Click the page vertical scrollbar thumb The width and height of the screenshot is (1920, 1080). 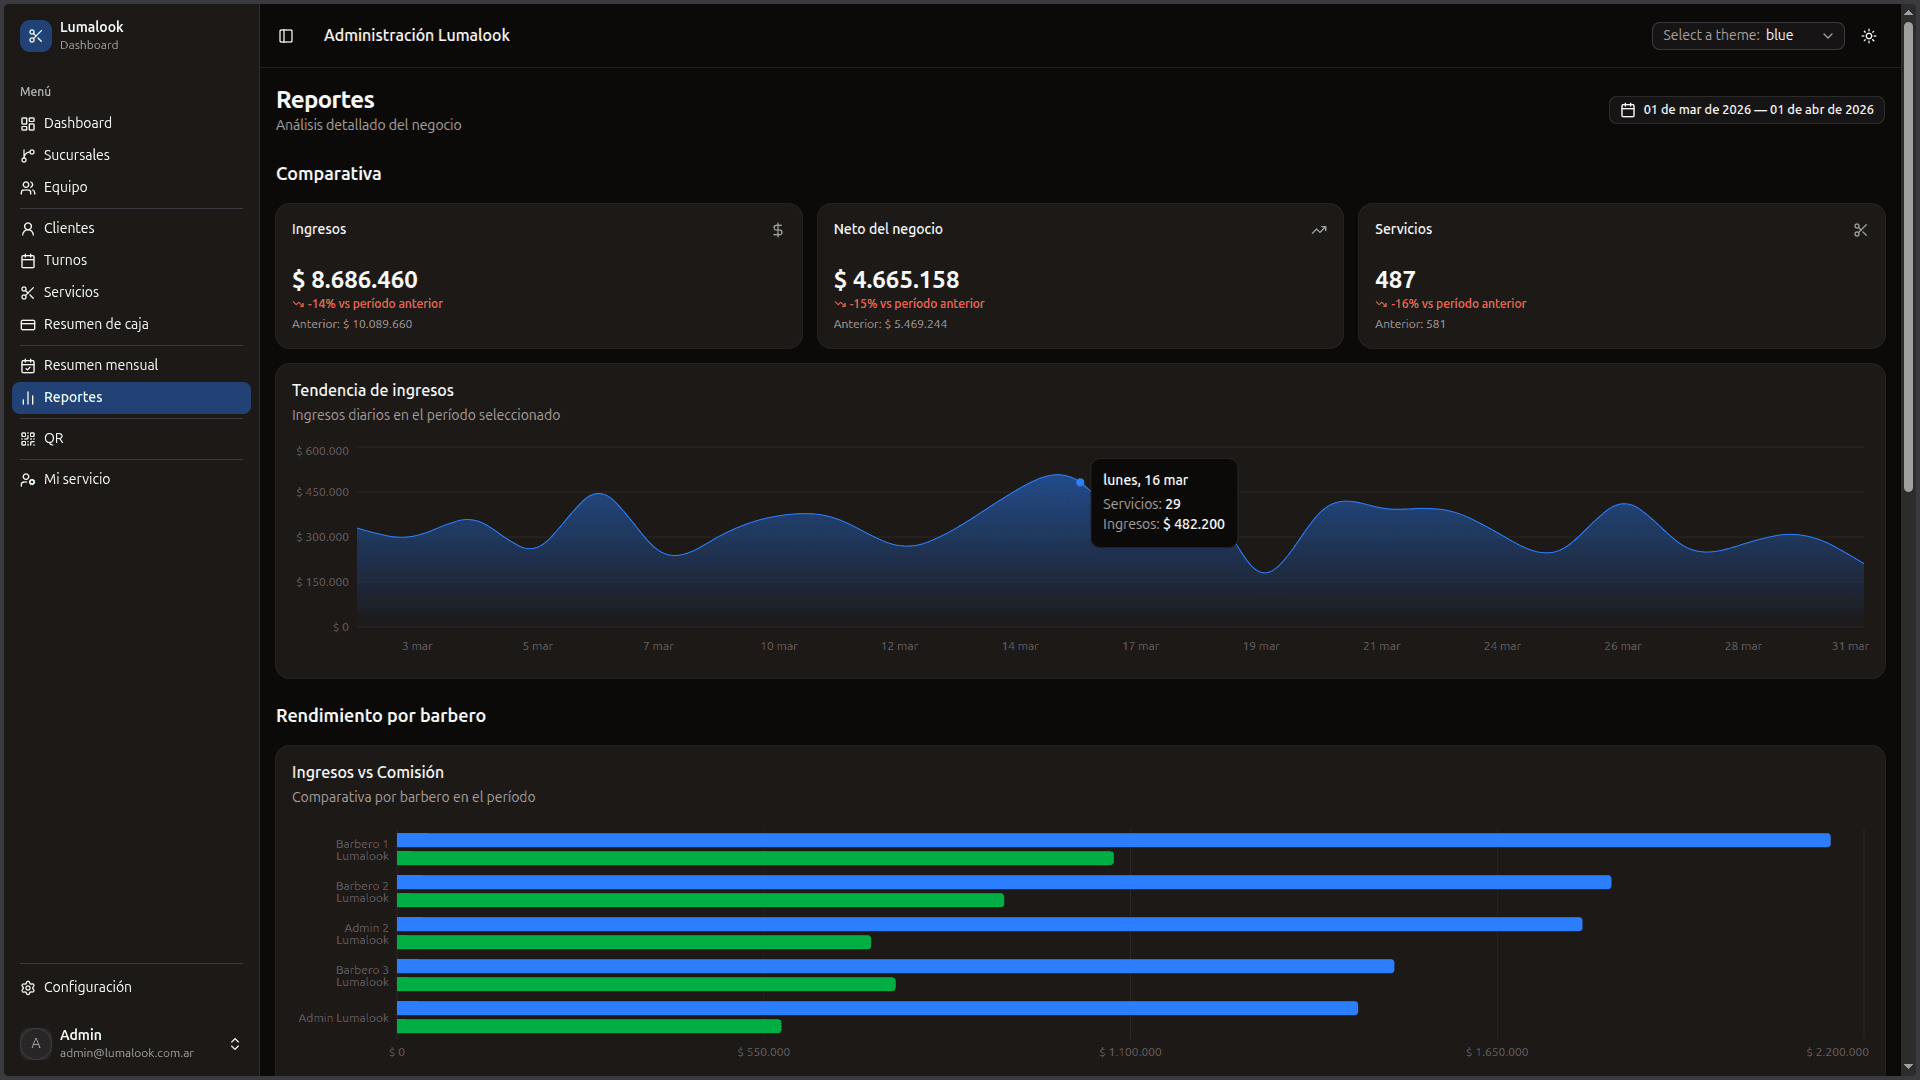1908,256
